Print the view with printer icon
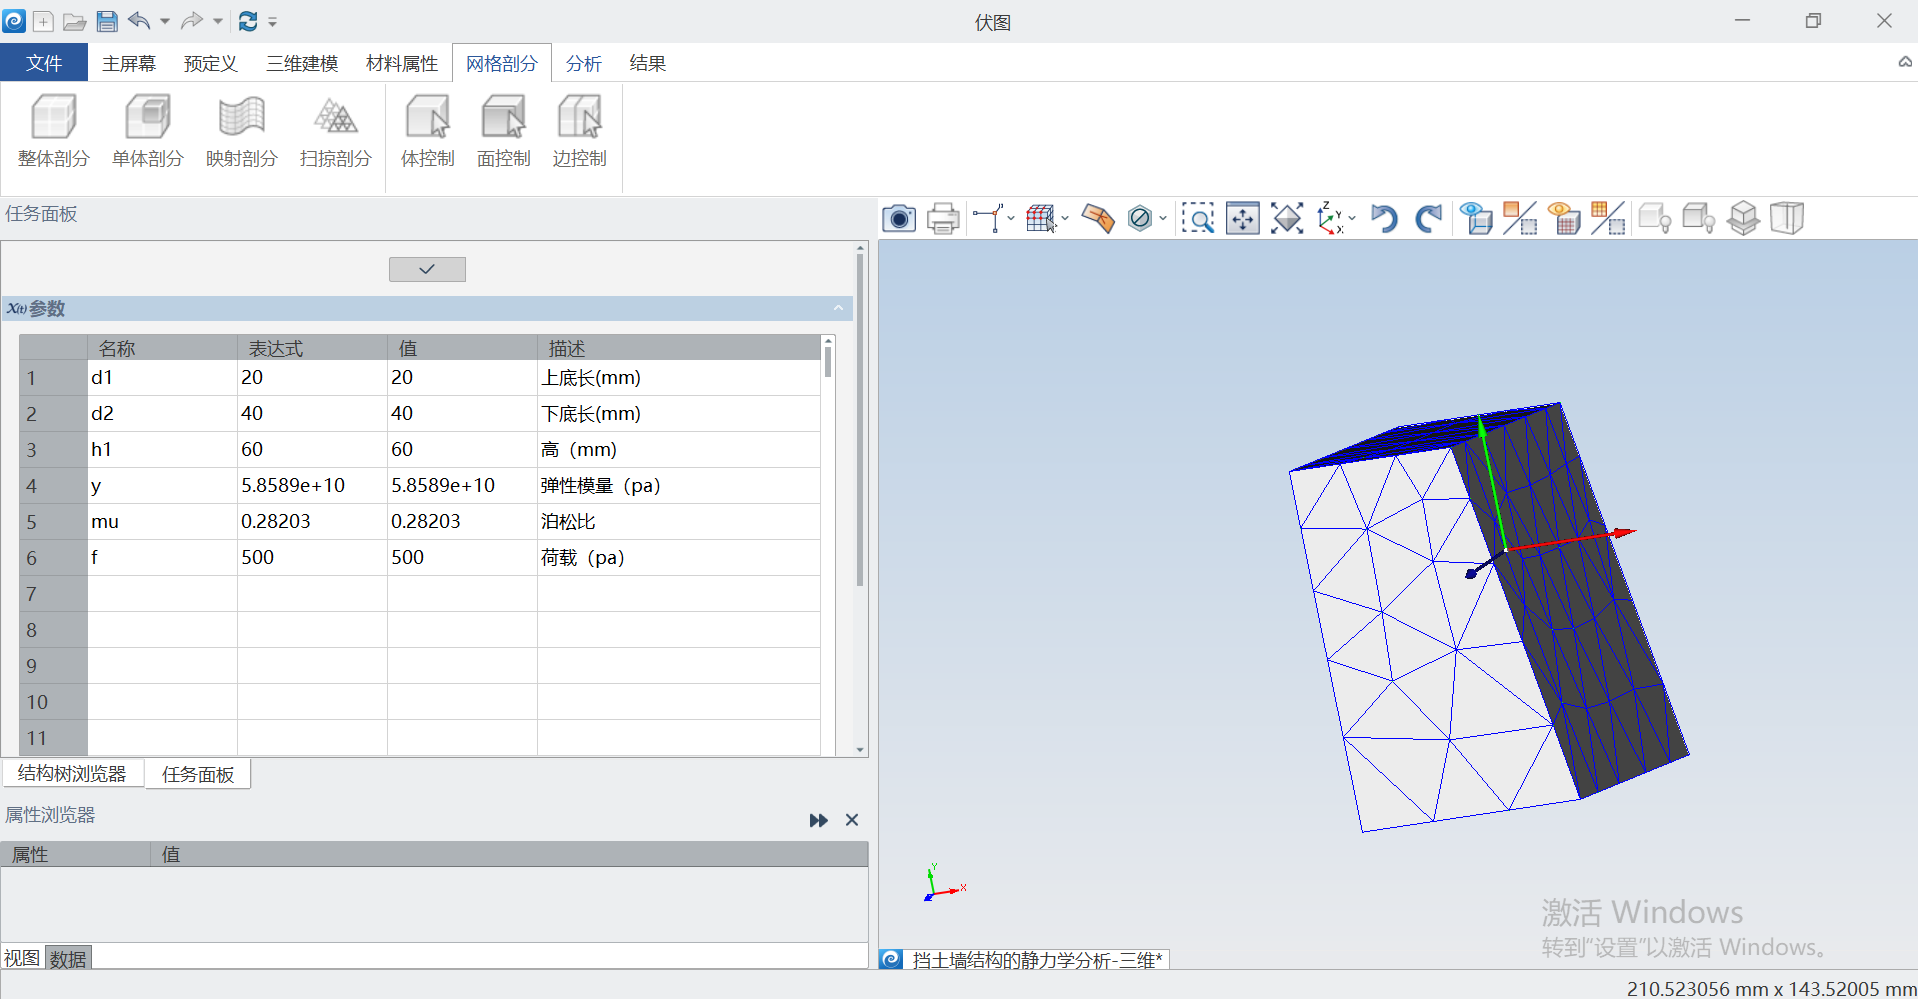The height and width of the screenshot is (999, 1918). tap(943, 218)
